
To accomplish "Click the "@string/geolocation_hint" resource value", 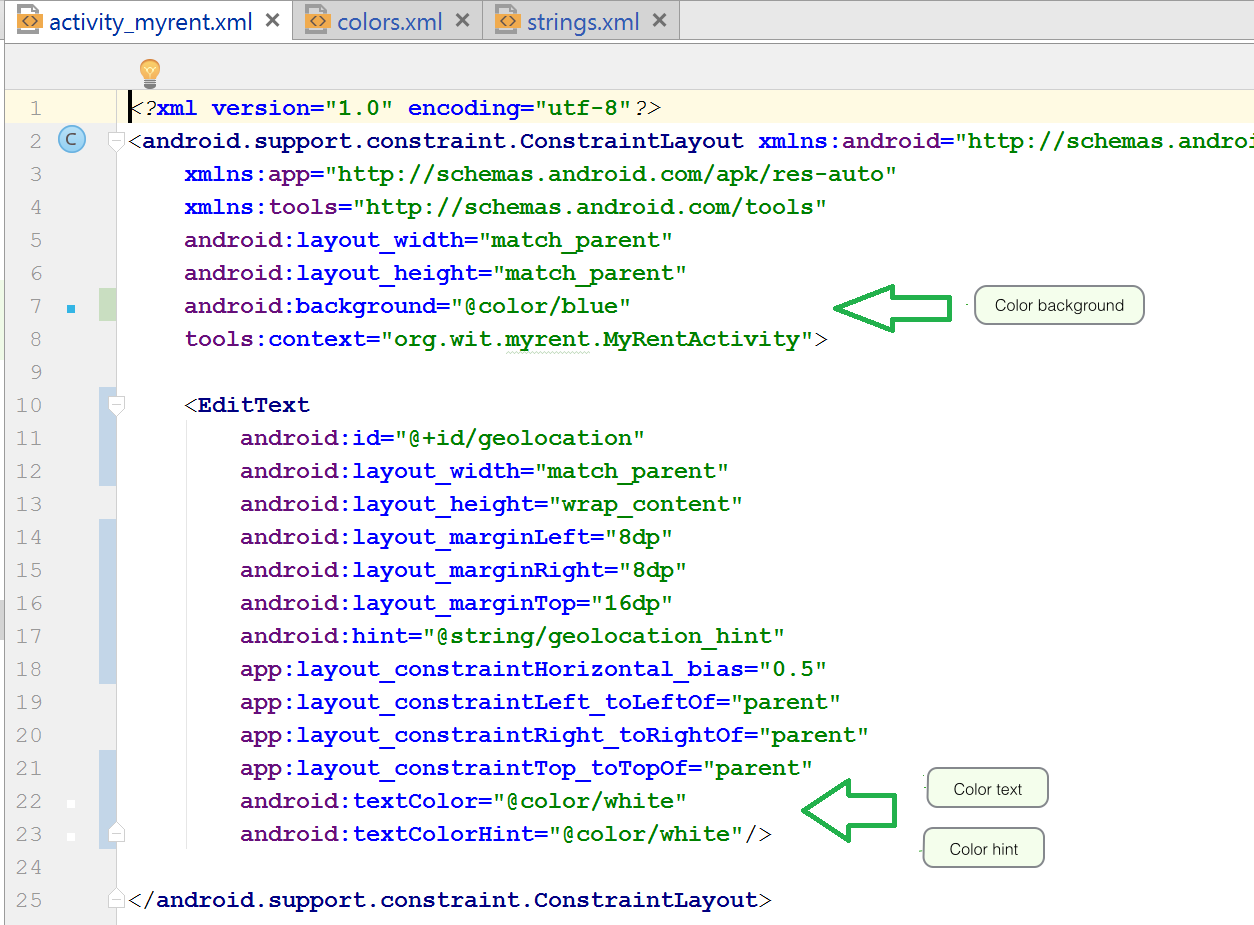I will tap(603, 636).
